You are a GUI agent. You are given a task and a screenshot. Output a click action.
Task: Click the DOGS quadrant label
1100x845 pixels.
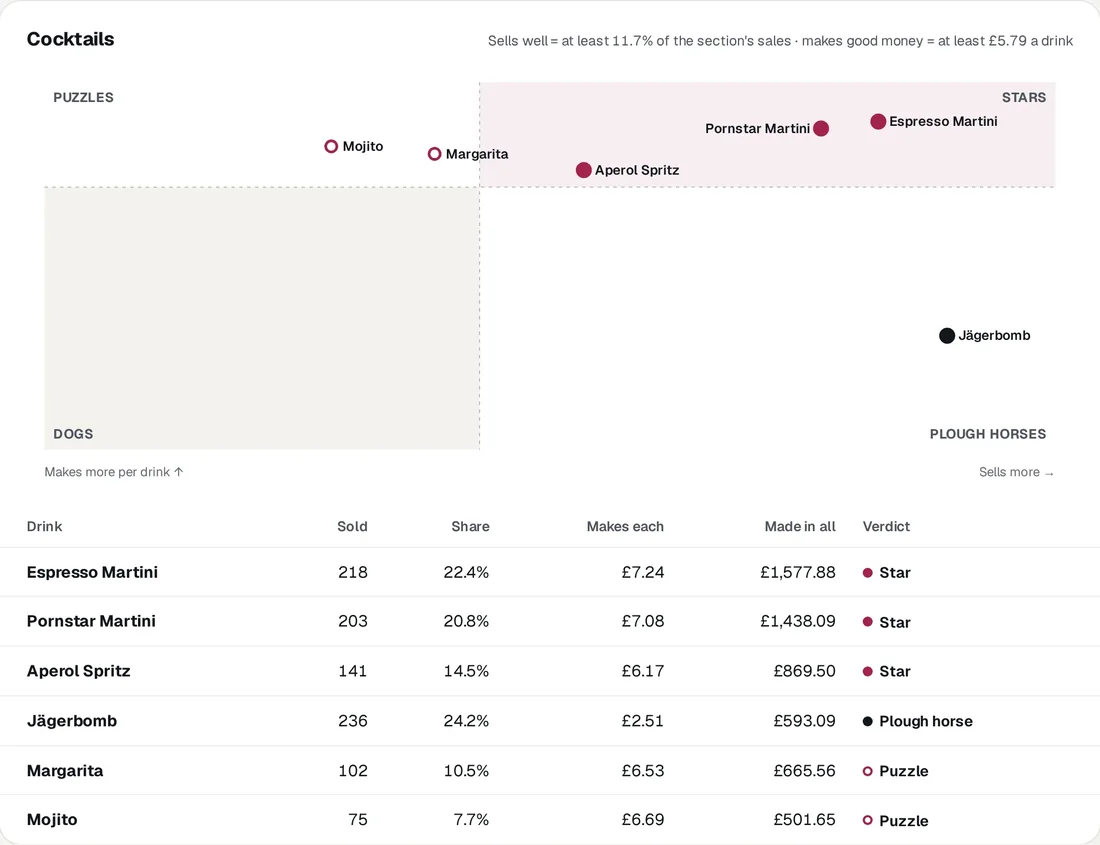[73, 434]
